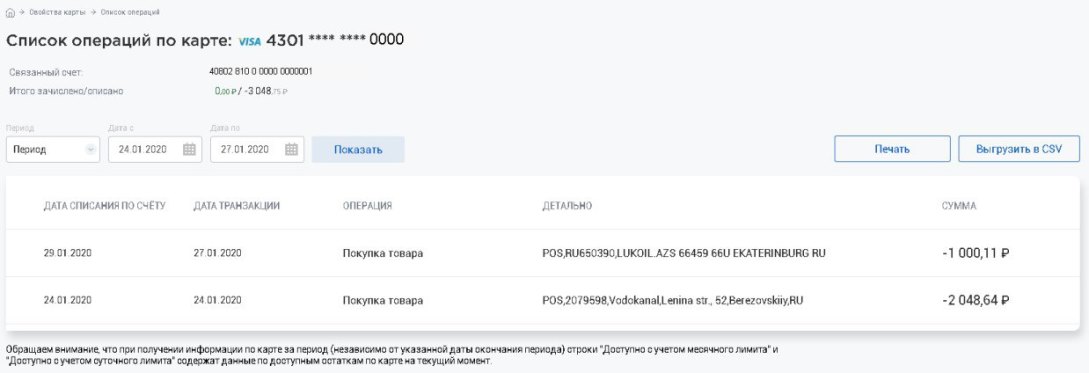Go to home via breadcrumb house icon
Viewport: 1089px width, 373px height.
[x=10, y=13]
